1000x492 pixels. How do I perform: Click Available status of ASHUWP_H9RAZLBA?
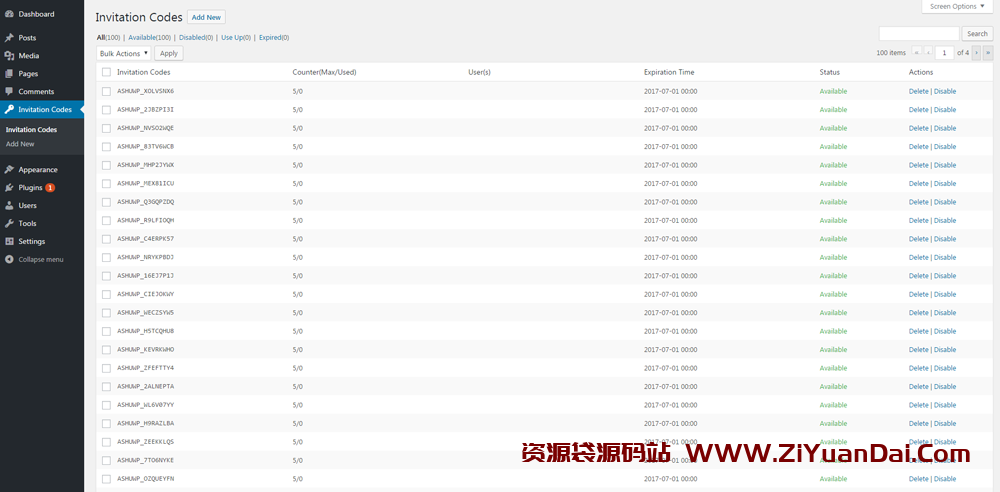point(833,423)
